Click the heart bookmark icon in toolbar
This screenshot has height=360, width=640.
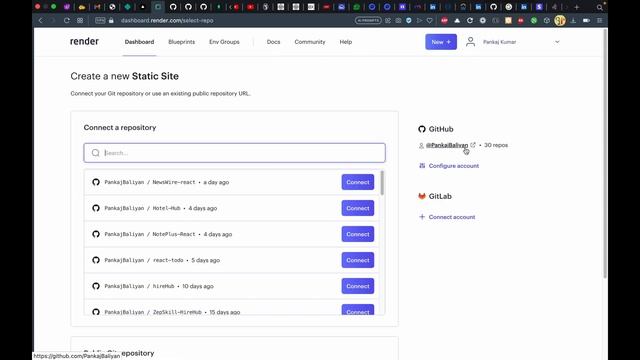[x=429, y=20]
